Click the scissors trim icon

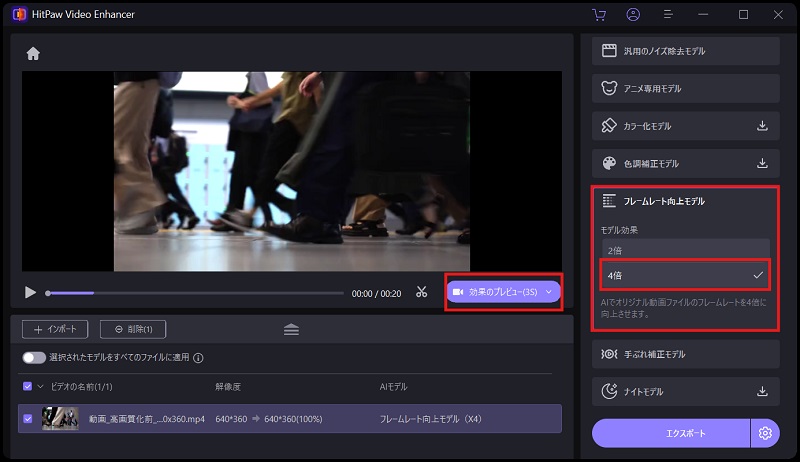click(x=422, y=292)
